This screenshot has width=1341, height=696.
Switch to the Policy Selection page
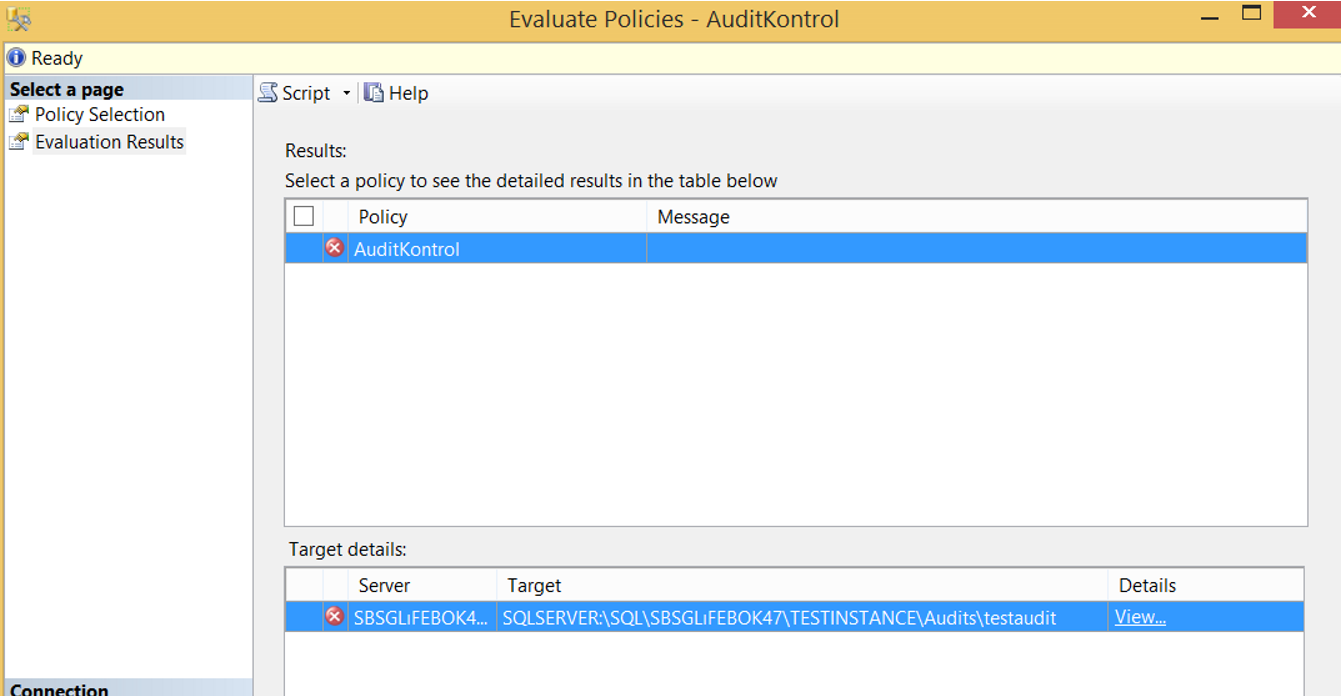click(99, 115)
